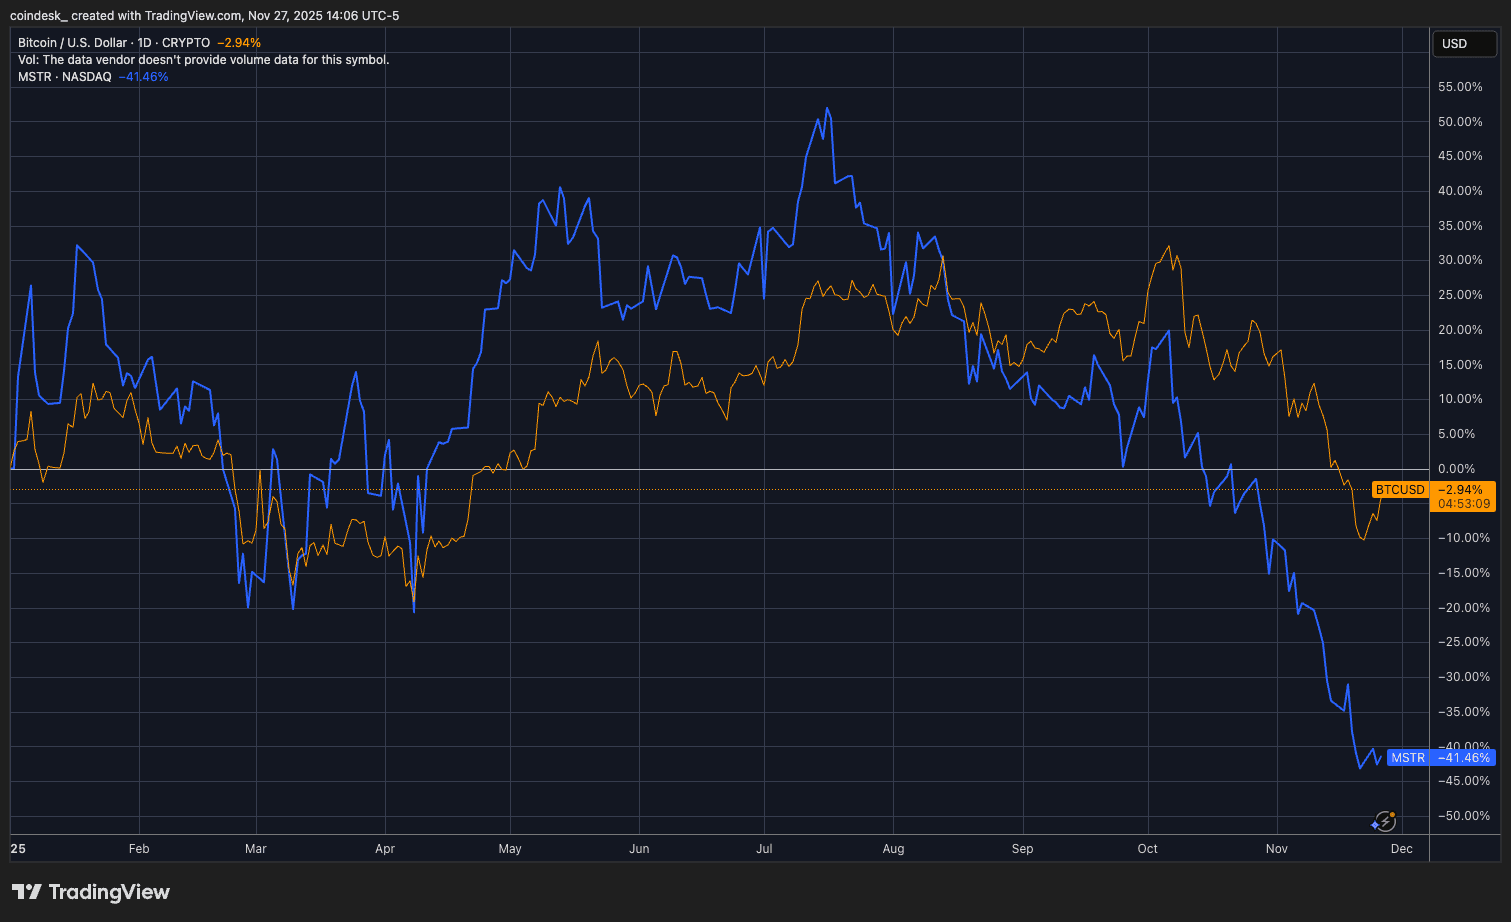Click the orange BTCUSD price label tag
1511x922 pixels.
pyautogui.click(x=1399, y=490)
